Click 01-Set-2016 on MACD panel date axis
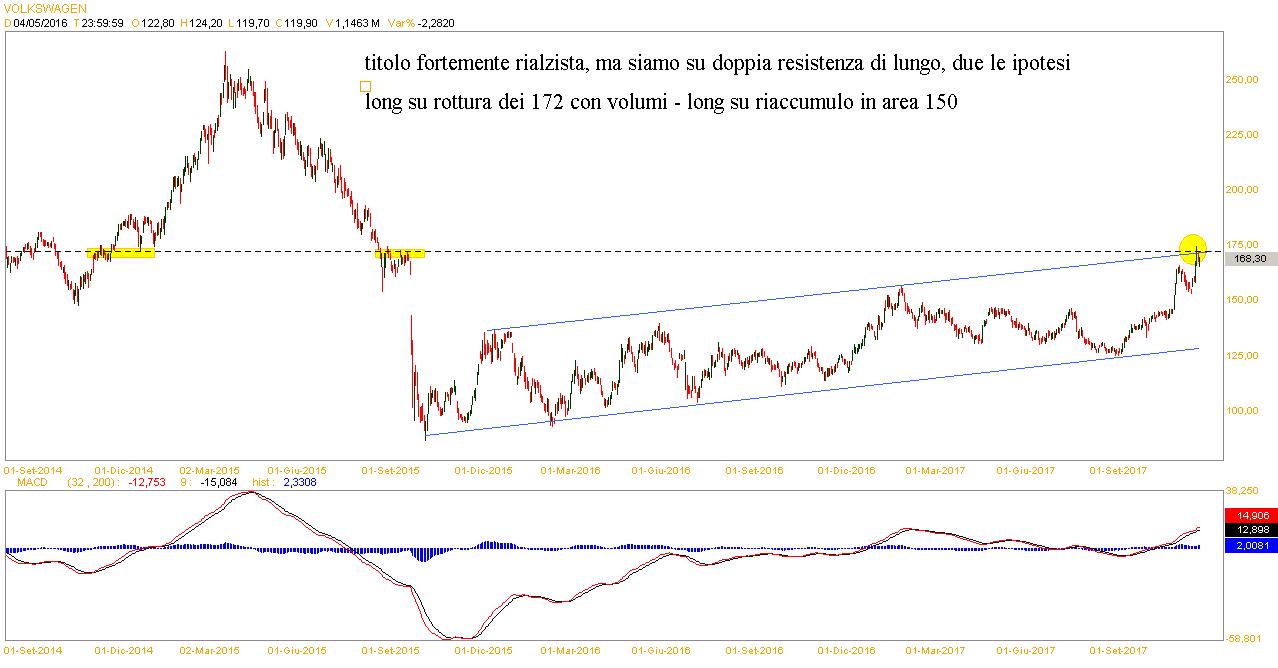This screenshot has width=1278, height=668. [754, 651]
